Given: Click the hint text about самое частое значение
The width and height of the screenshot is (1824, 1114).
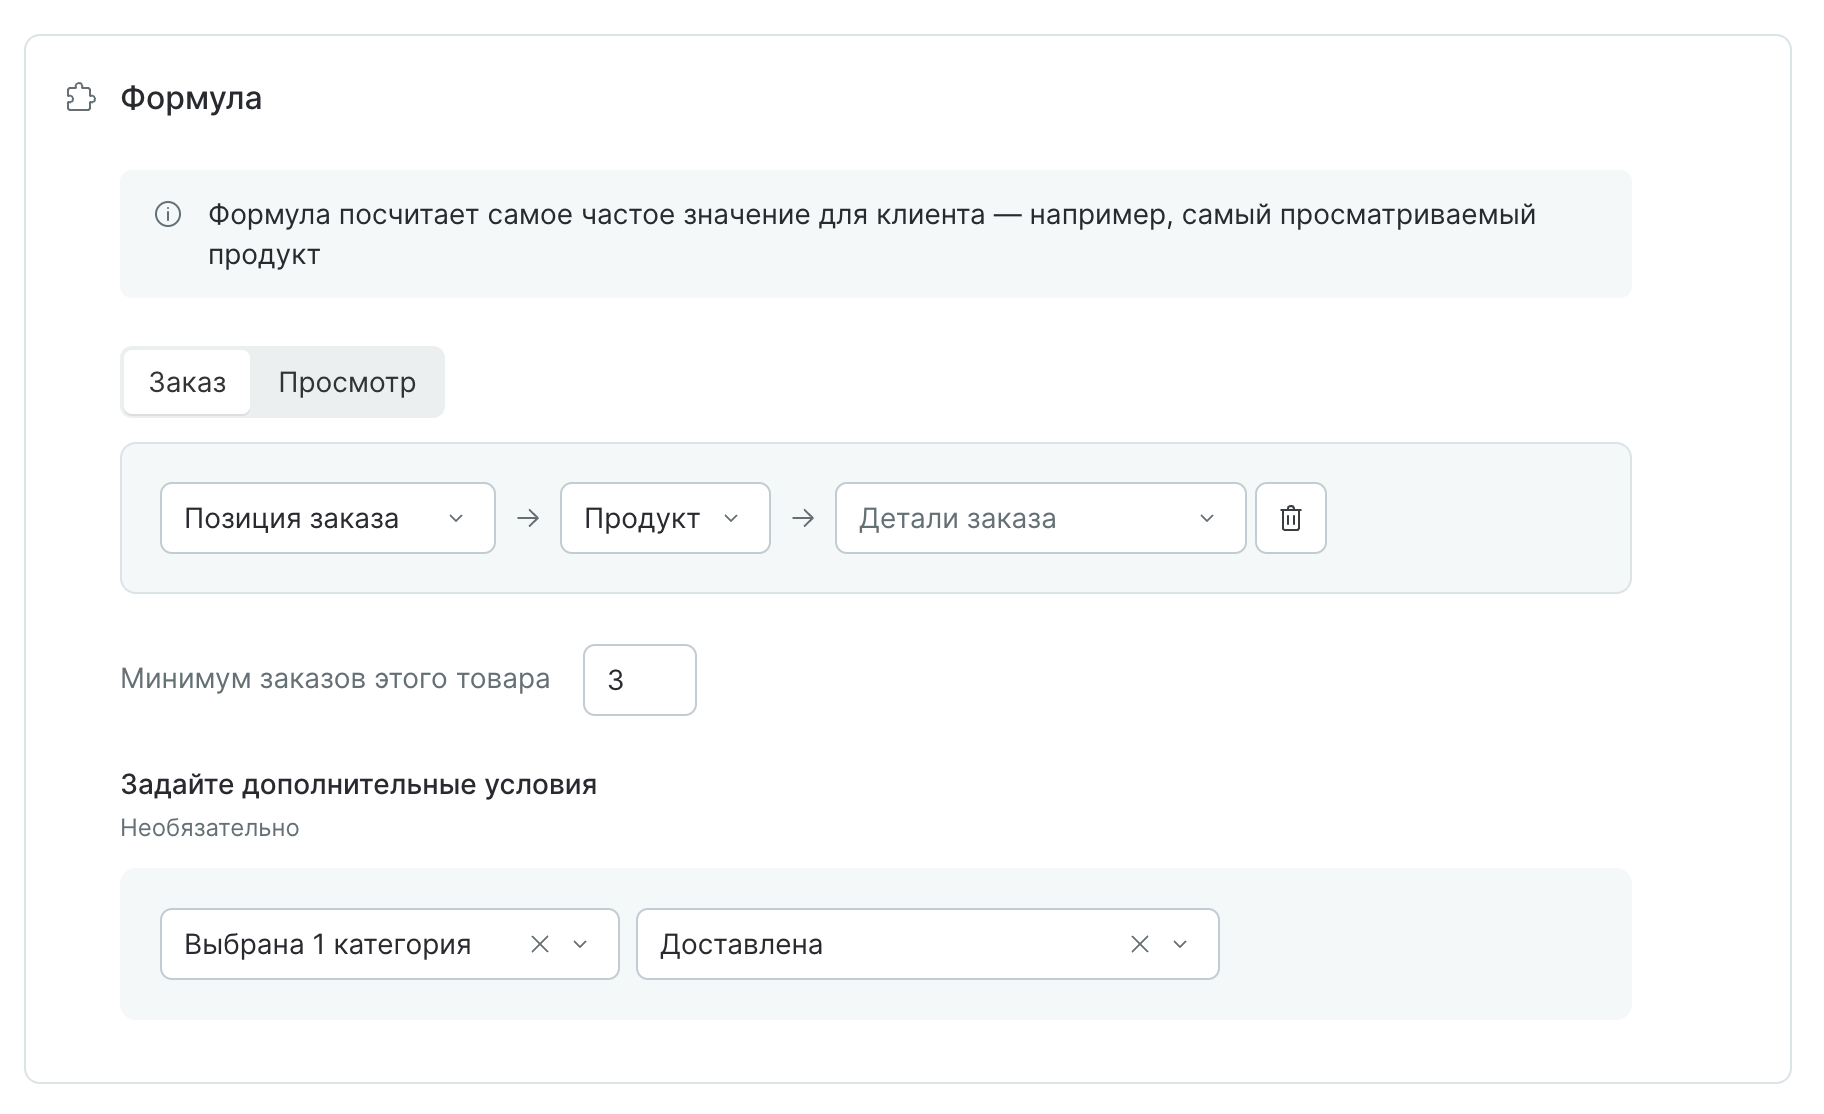Looking at the screenshot, I should (x=872, y=234).
